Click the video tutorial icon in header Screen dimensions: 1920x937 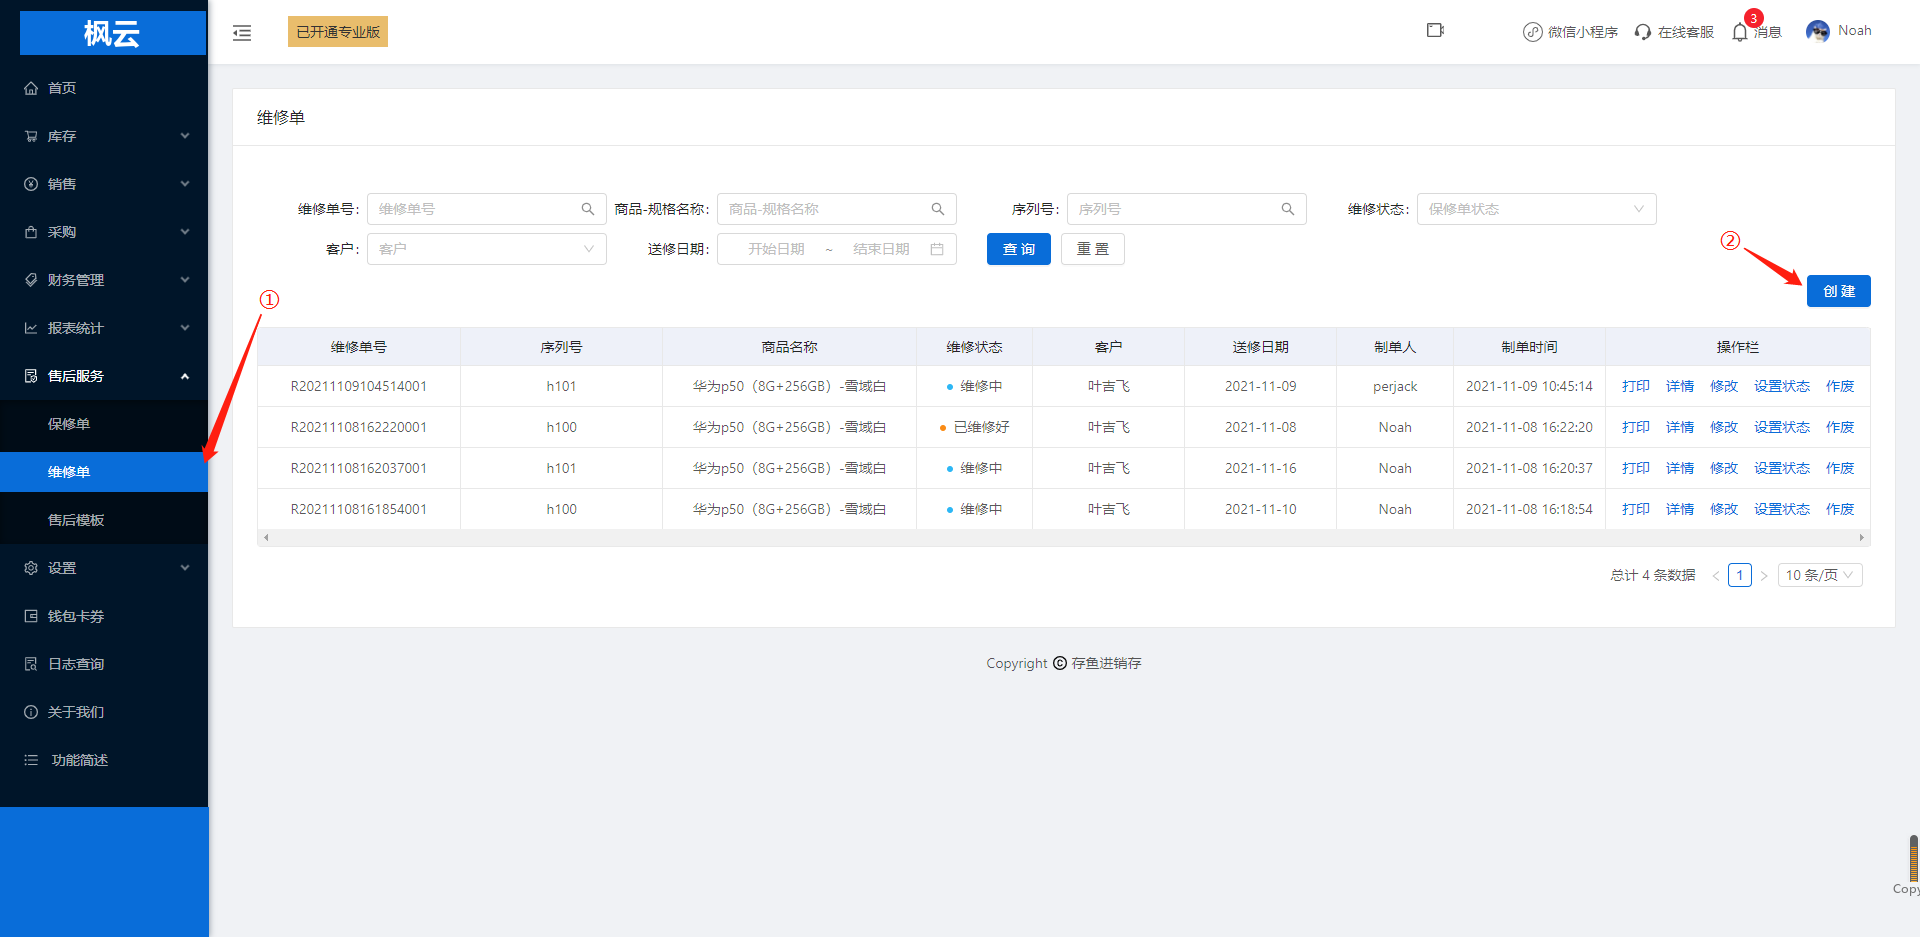point(1435,30)
